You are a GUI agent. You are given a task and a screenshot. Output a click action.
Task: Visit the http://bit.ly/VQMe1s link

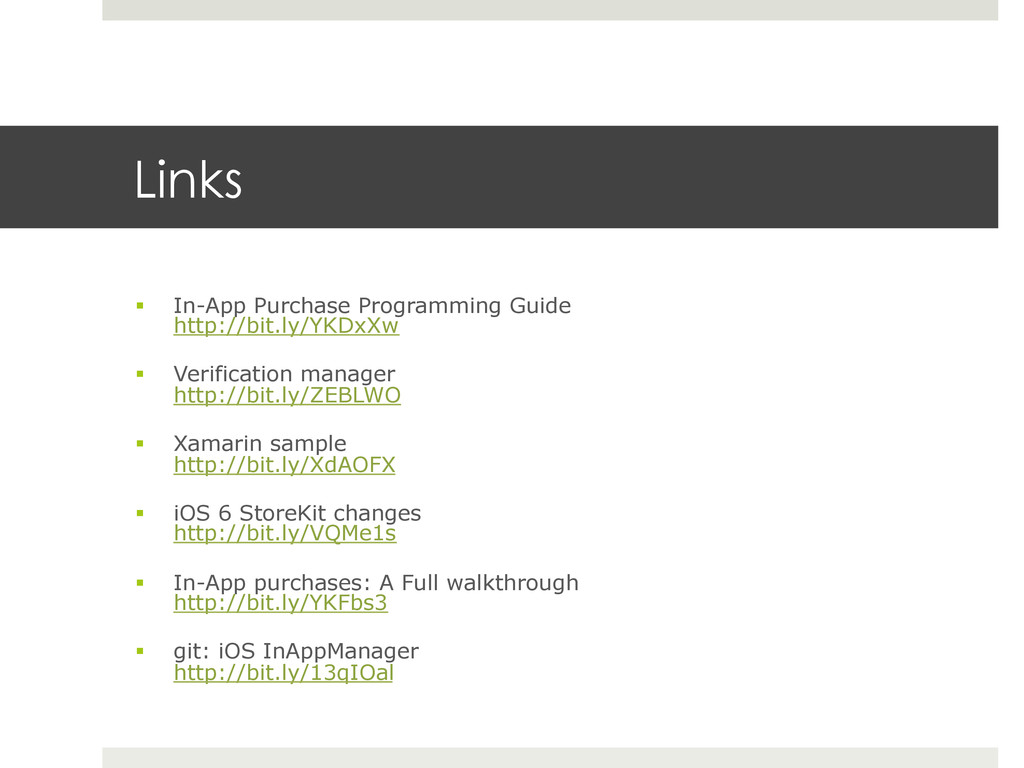point(285,534)
